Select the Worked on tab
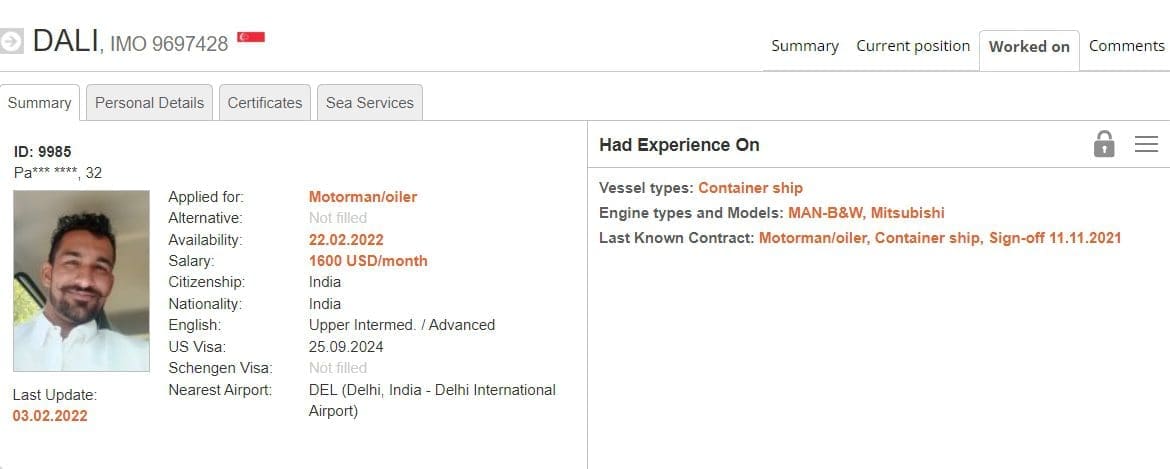The height and width of the screenshot is (469, 1170). pyautogui.click(x=1029, y=47)
